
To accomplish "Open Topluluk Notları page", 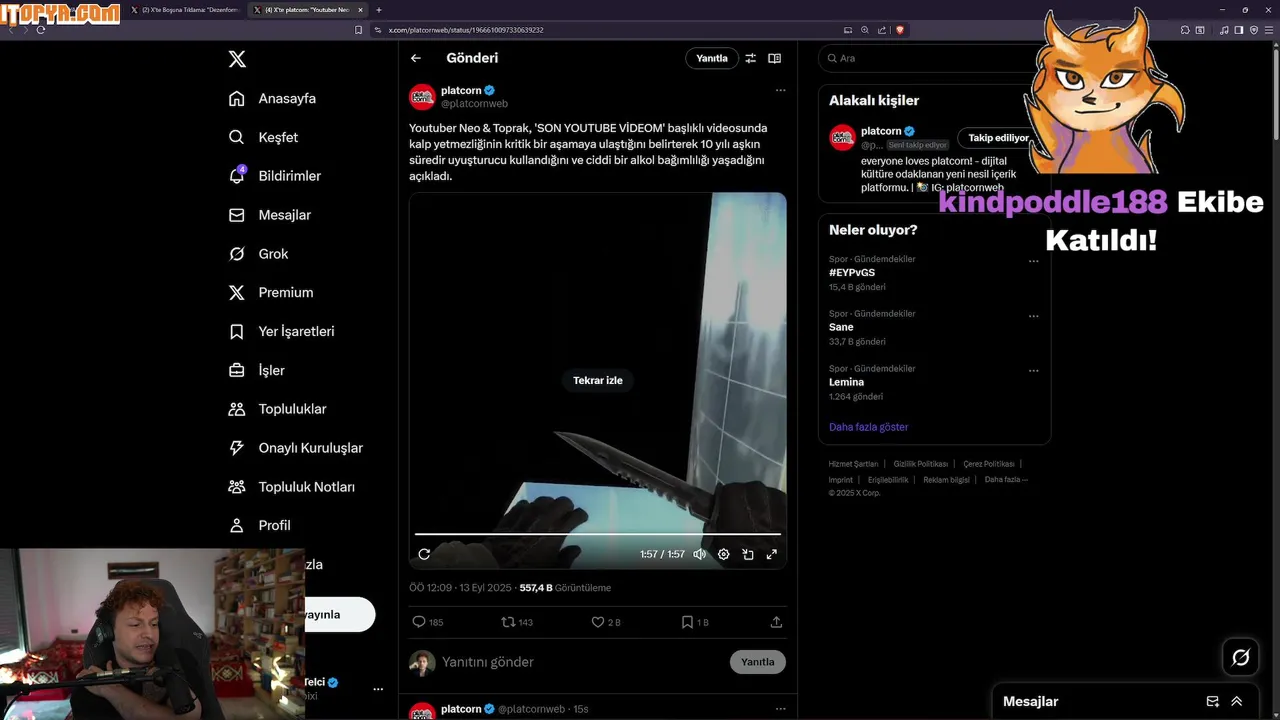I will point(291,487).
